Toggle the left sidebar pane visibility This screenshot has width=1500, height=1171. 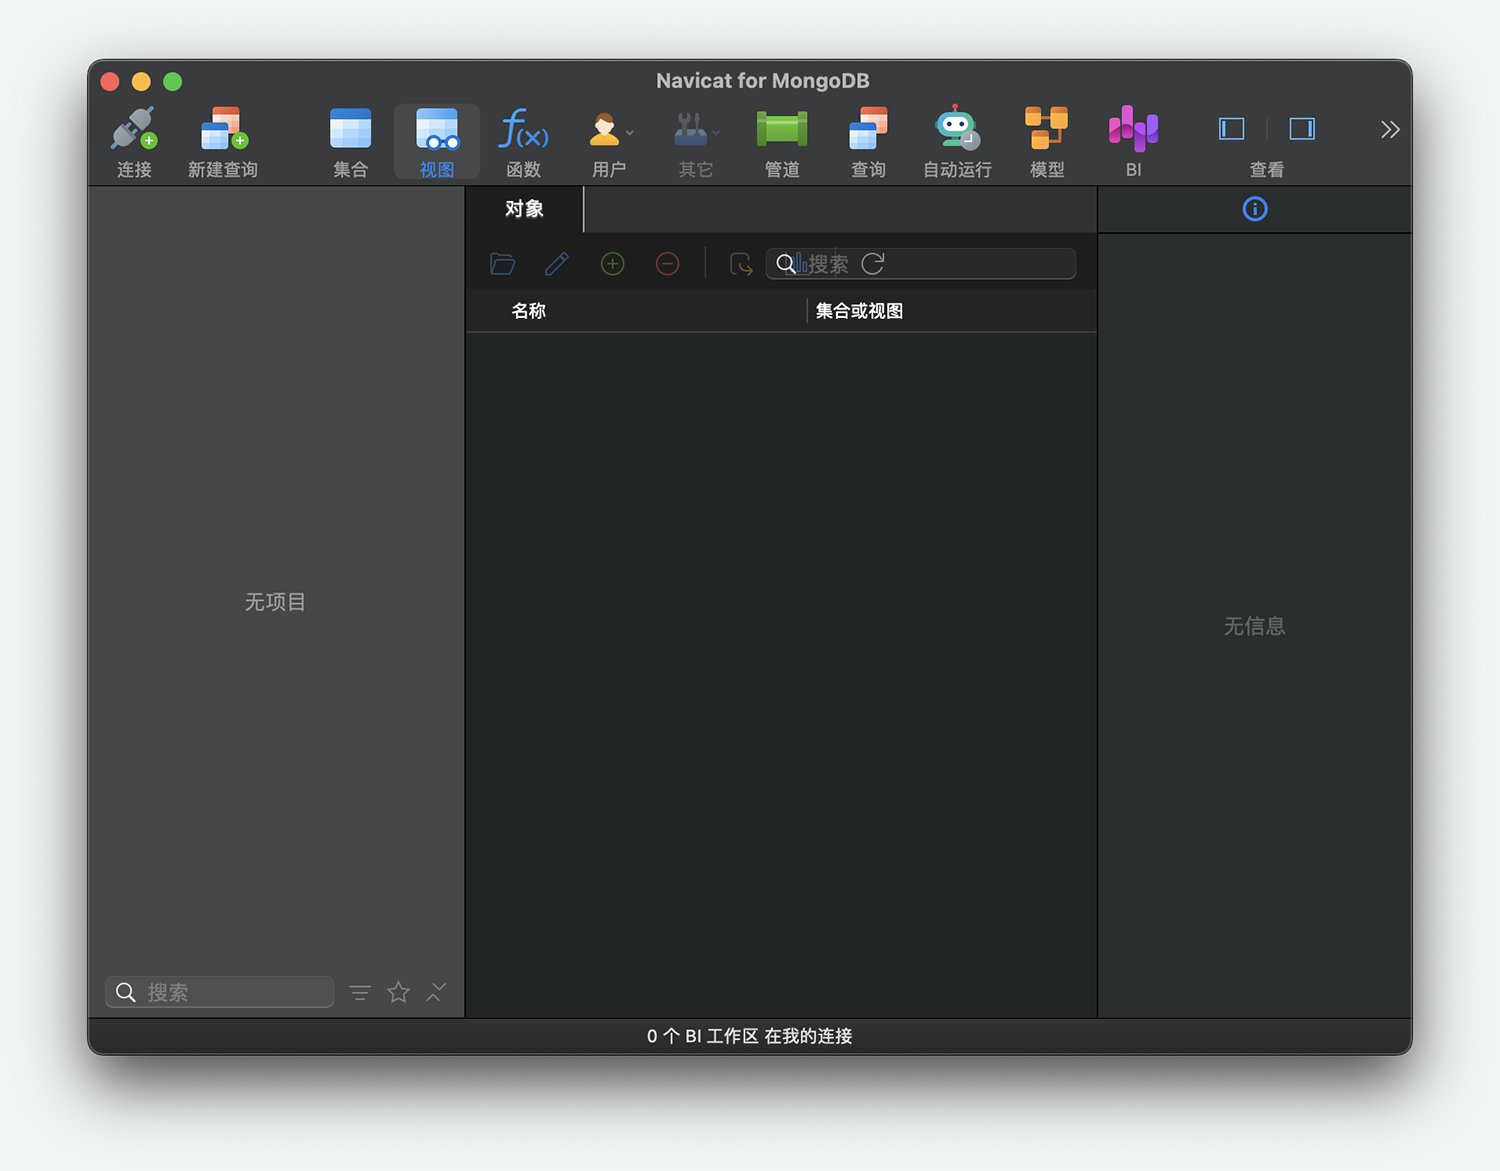pyautogui.click(x=1231, y=129)
